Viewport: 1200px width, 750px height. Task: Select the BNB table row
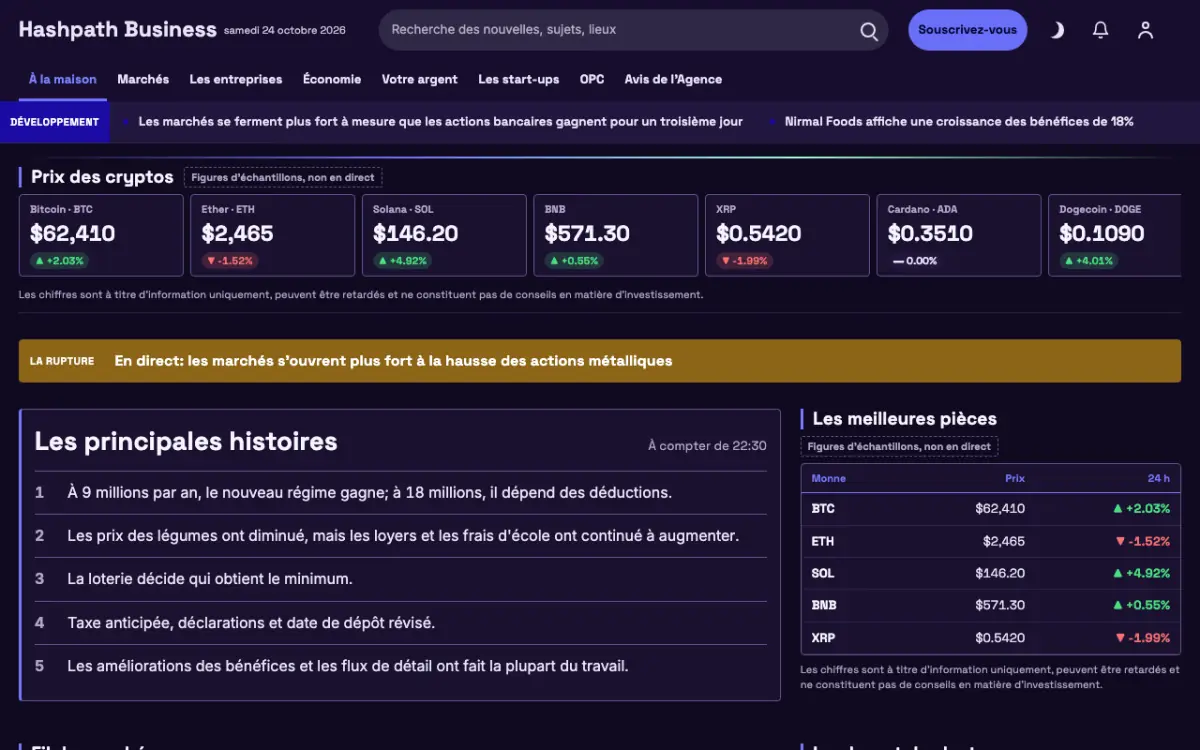(990, 605)
